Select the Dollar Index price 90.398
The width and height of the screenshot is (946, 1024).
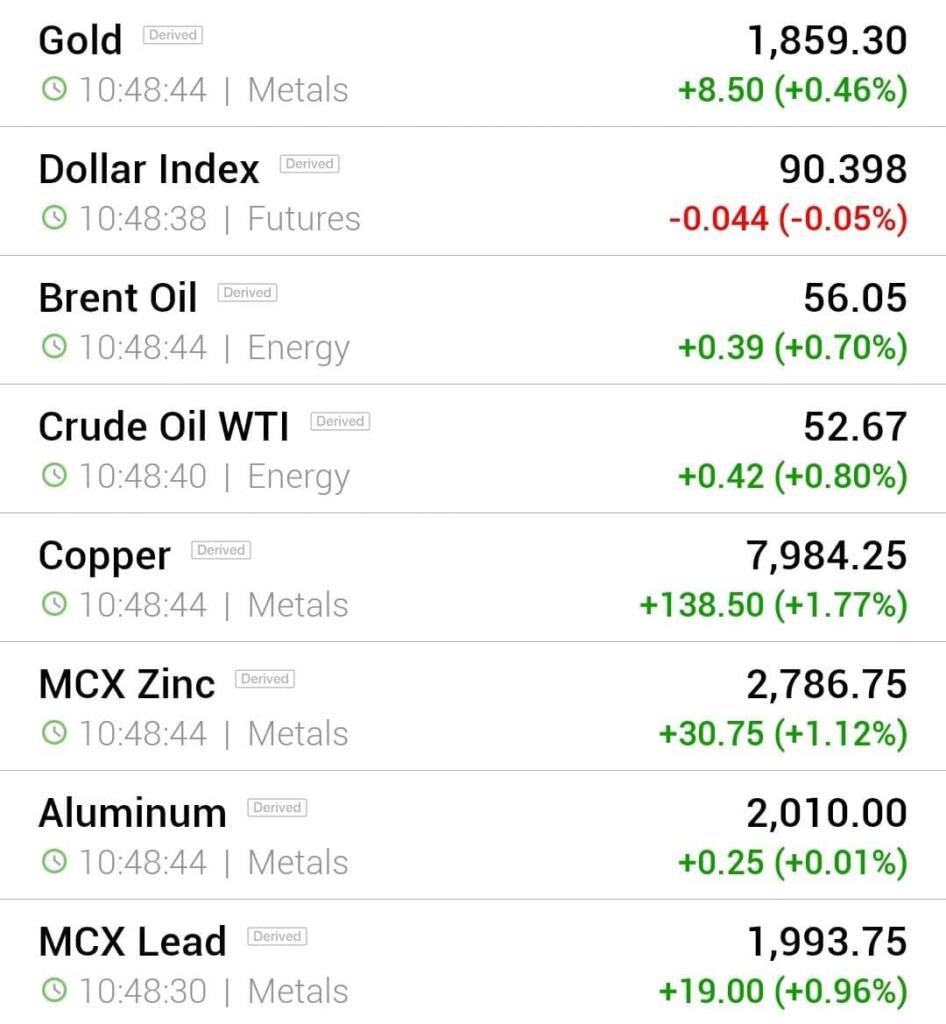pyautogui.click(x=843, y=169)
